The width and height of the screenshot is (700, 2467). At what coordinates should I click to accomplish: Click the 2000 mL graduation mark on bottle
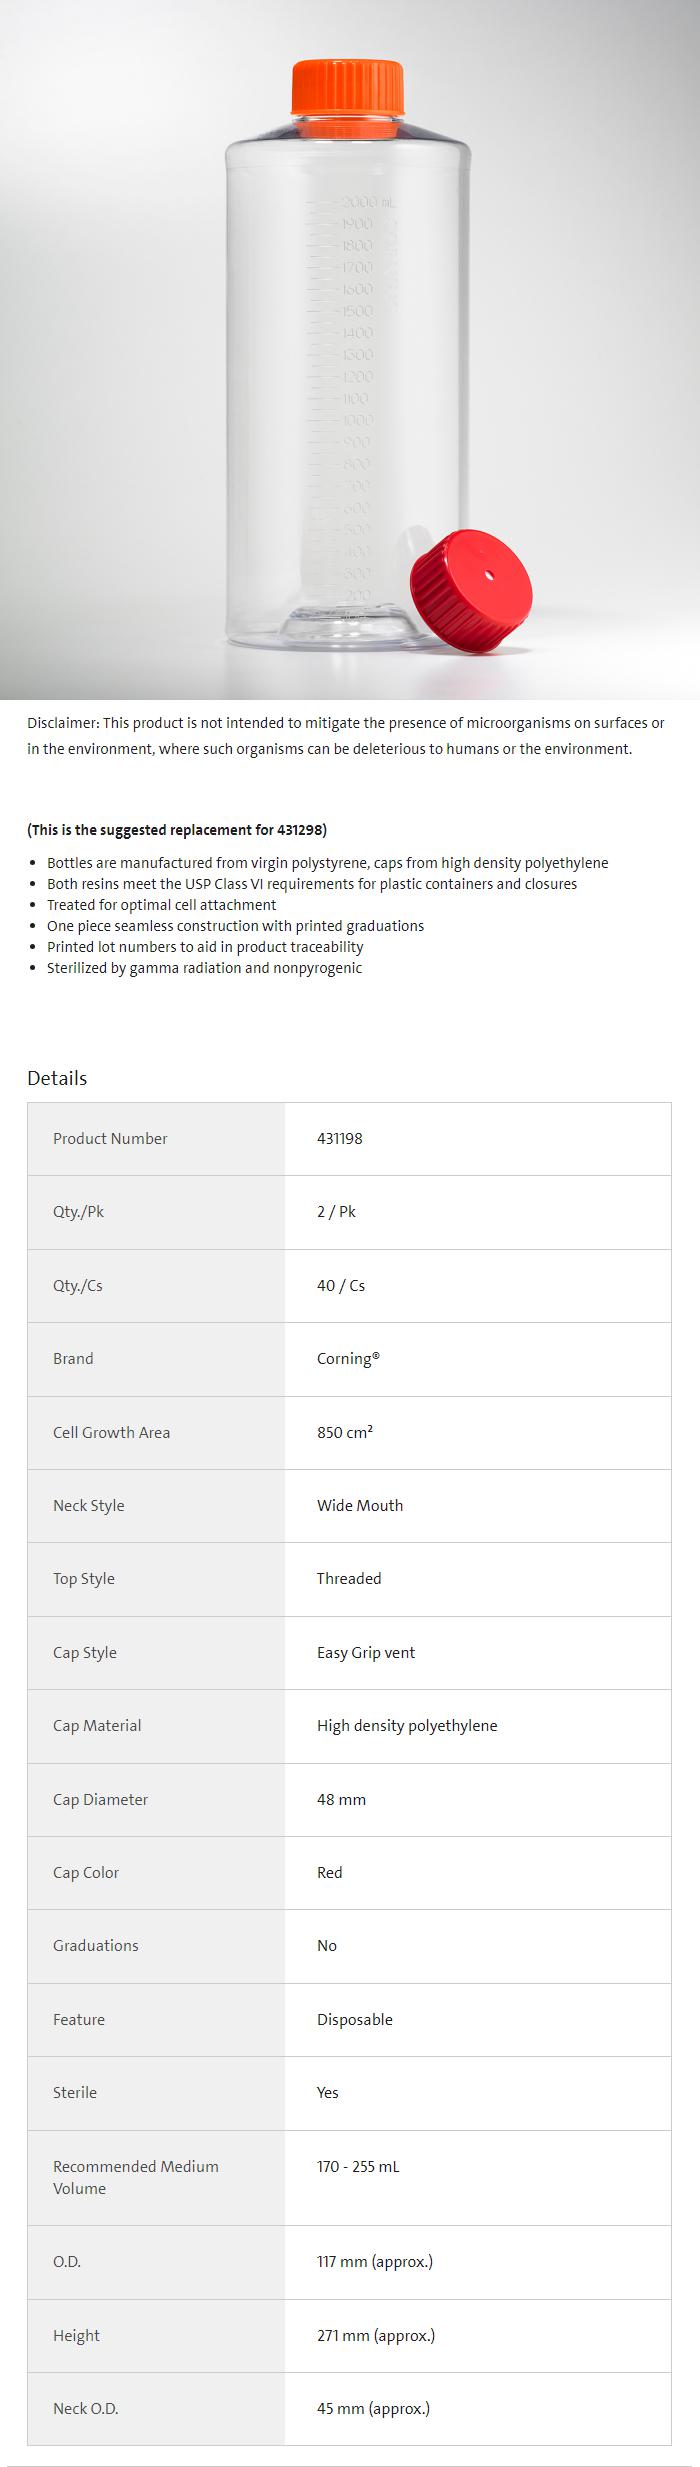[366, 202]
